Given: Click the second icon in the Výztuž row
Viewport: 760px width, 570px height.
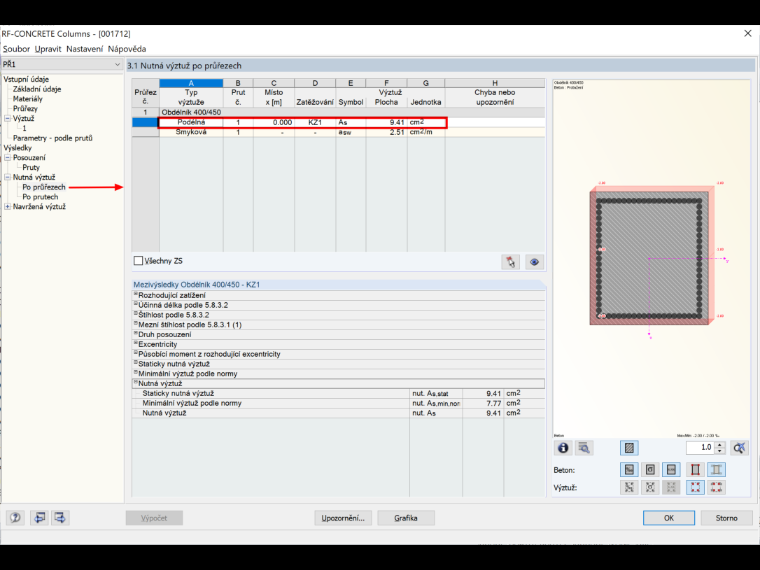Looking at the screenshot, I should [650, 487].
